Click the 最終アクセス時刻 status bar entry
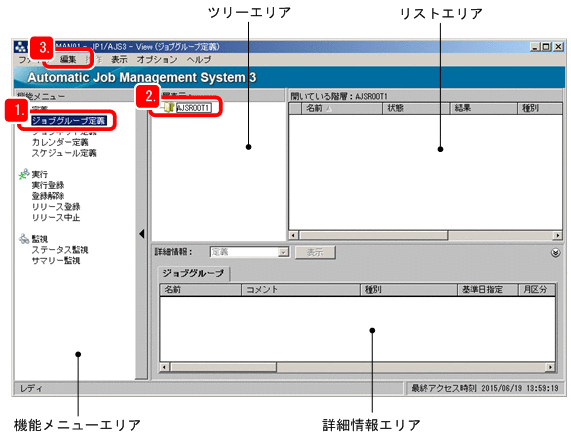 485,388
